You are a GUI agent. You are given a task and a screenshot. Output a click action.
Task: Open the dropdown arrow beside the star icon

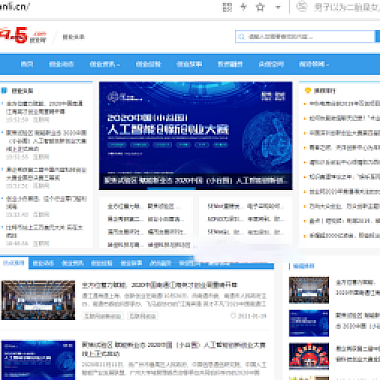[x=278, y=7]
